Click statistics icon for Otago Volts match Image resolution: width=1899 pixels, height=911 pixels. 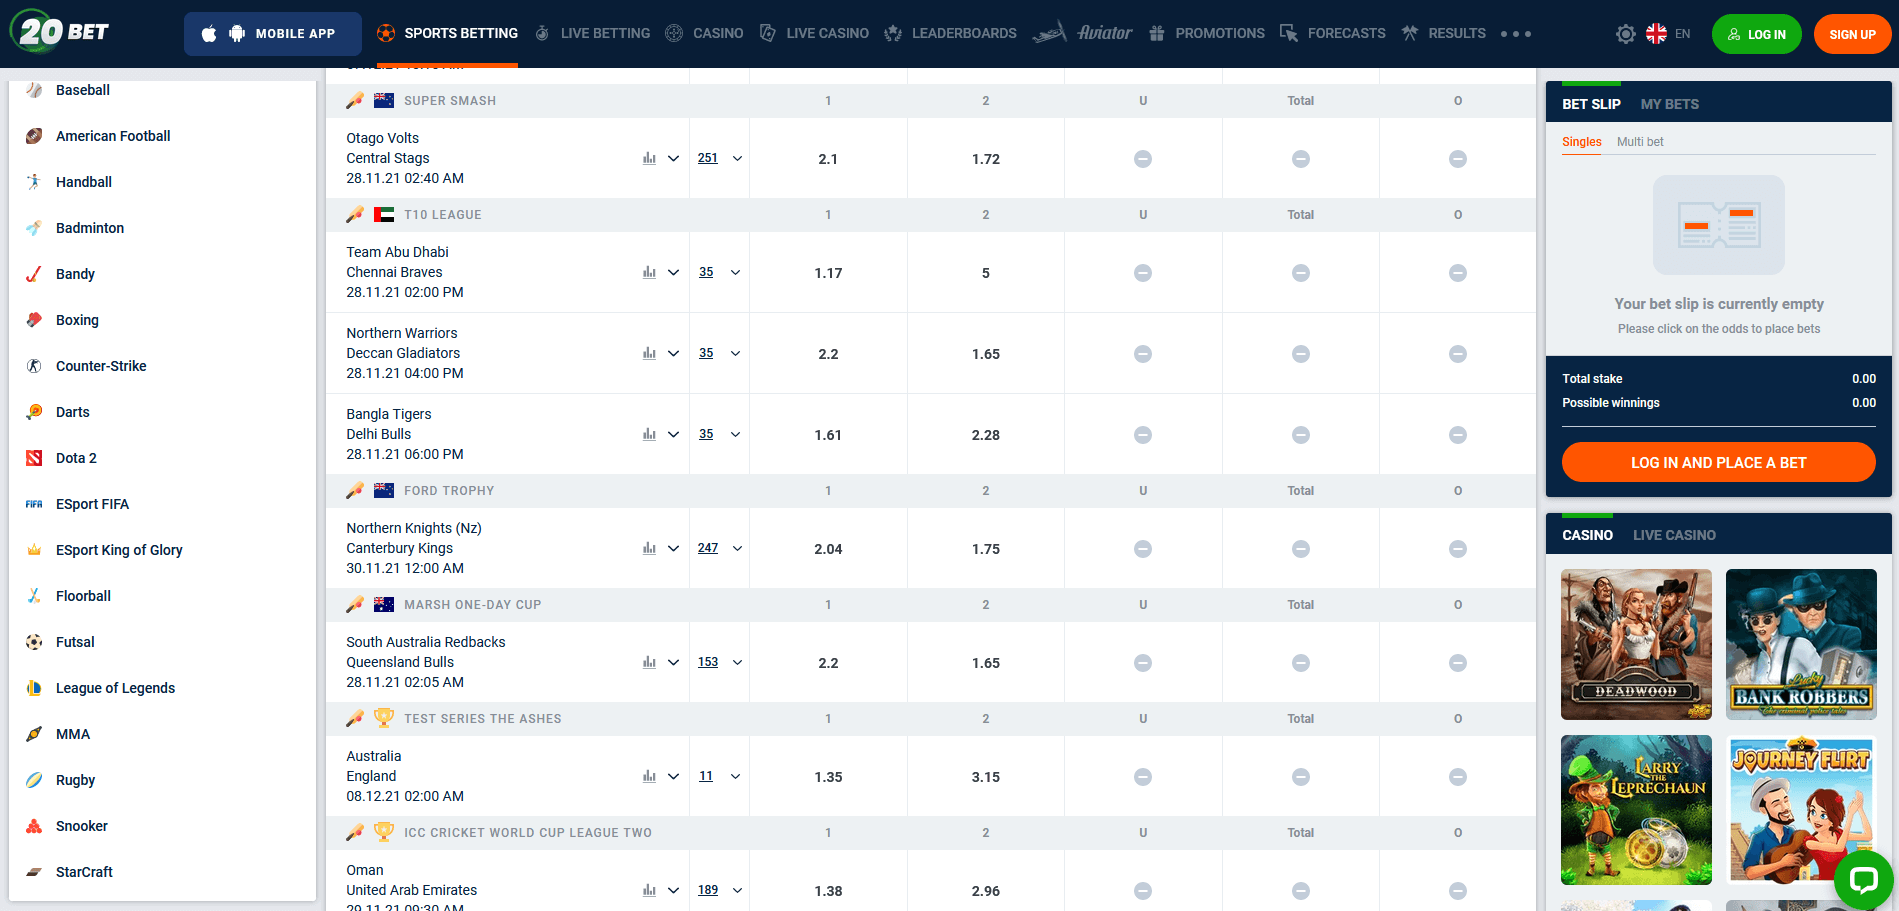pyautogui.click(x=649, y=158)
